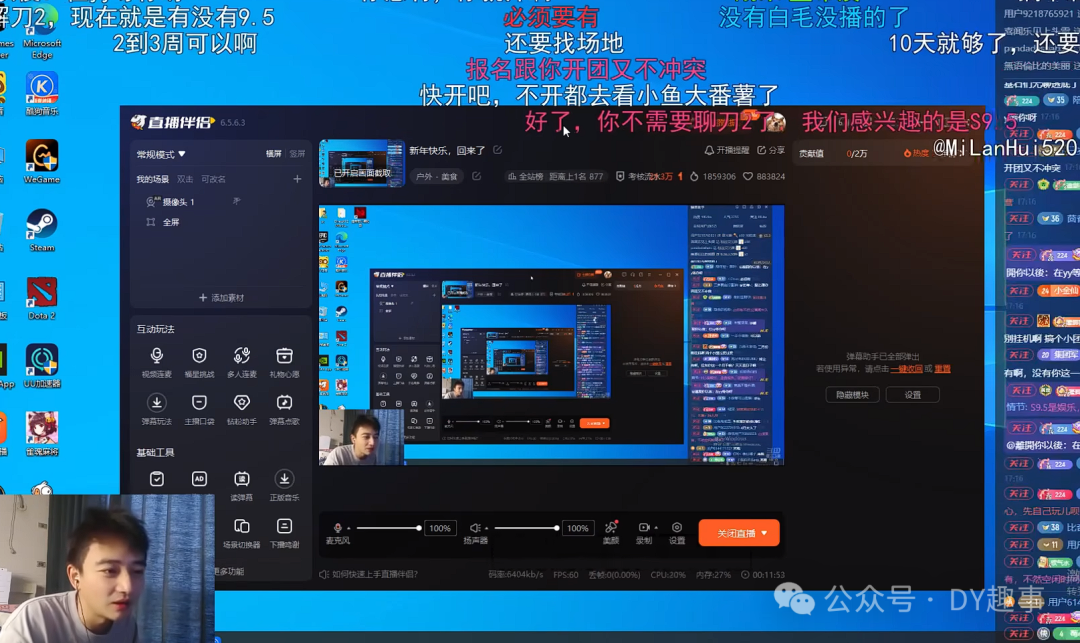Image resolution: width=1080 pixels, height=643 pixels.
Task: Open 正版音乐 licensed music tool
Action: point(284,485)
